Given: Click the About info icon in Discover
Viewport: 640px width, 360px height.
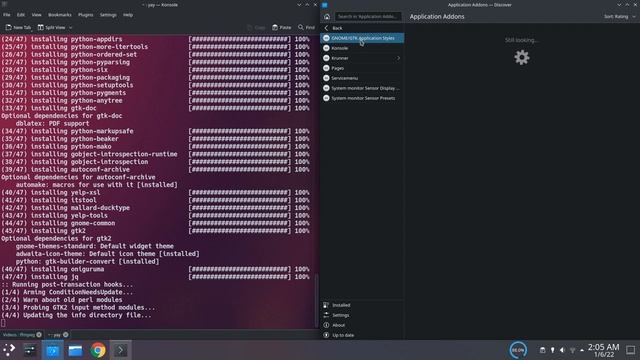Looking at the screenshot, I should [326, 325].
